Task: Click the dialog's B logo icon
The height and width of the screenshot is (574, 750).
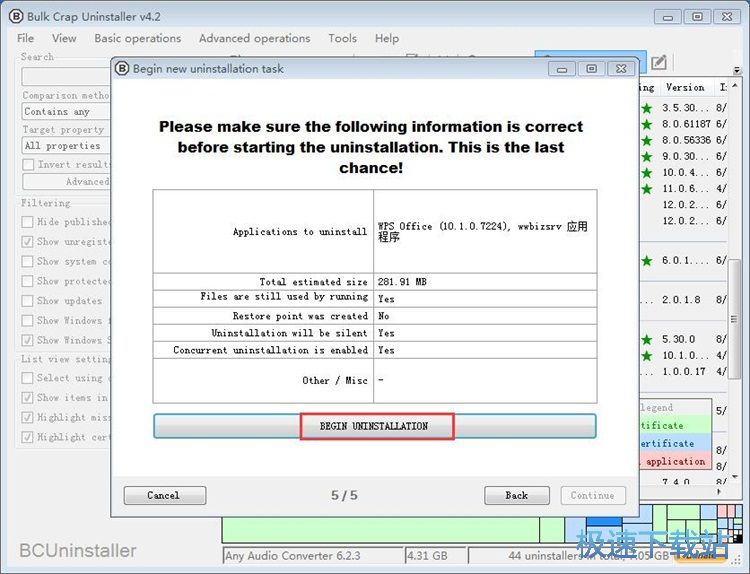Action: [122, 68]
